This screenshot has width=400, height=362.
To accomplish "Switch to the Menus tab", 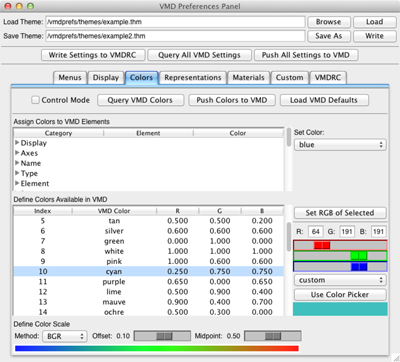I will (x=70, y=78).
